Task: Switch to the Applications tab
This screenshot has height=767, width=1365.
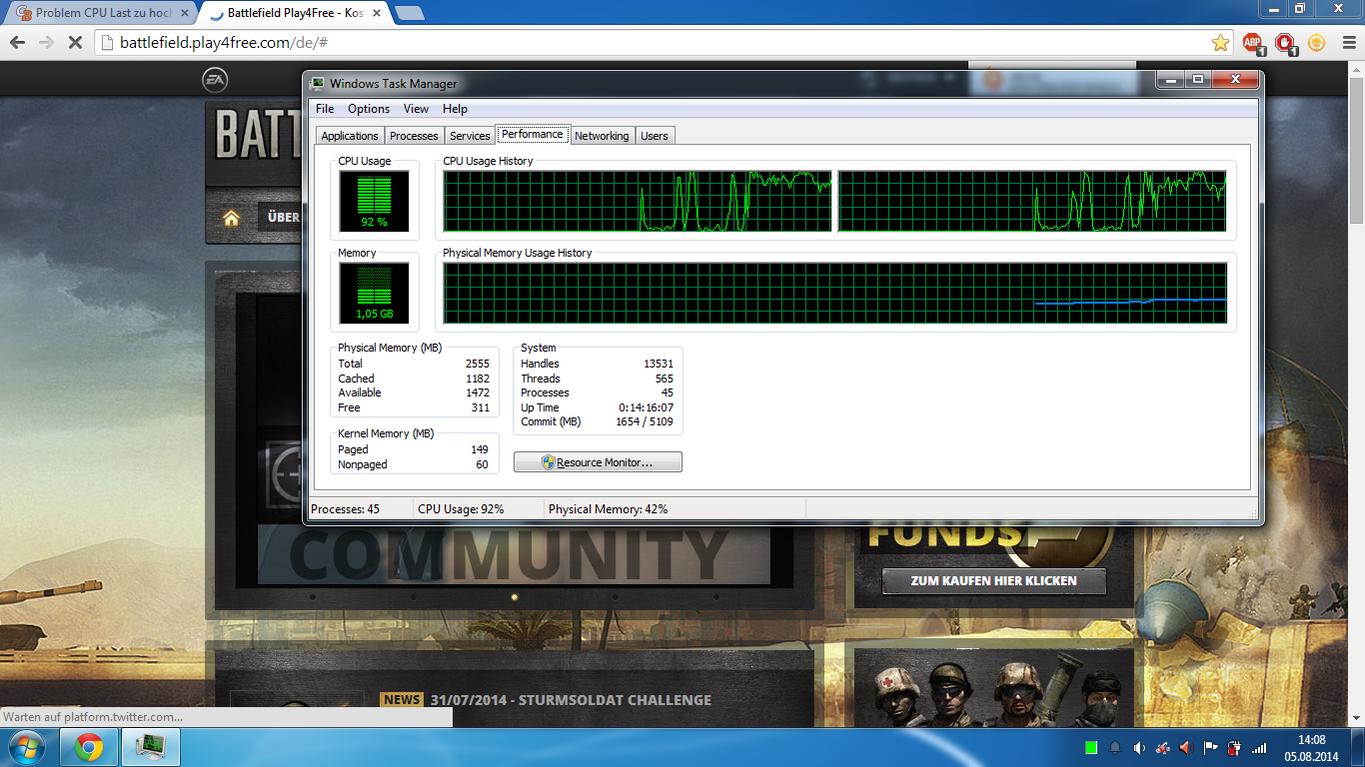Action: click(350, 136)
